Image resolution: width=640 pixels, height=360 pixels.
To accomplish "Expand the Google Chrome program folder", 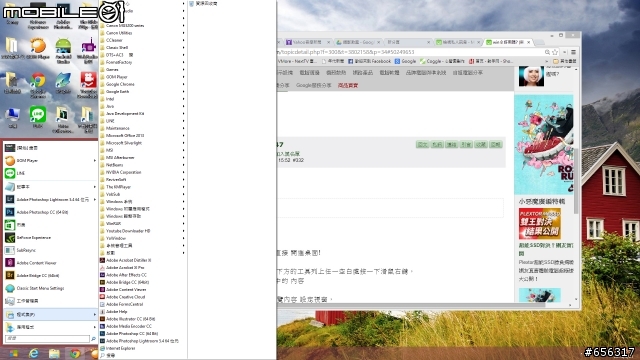I will point(142,84).
